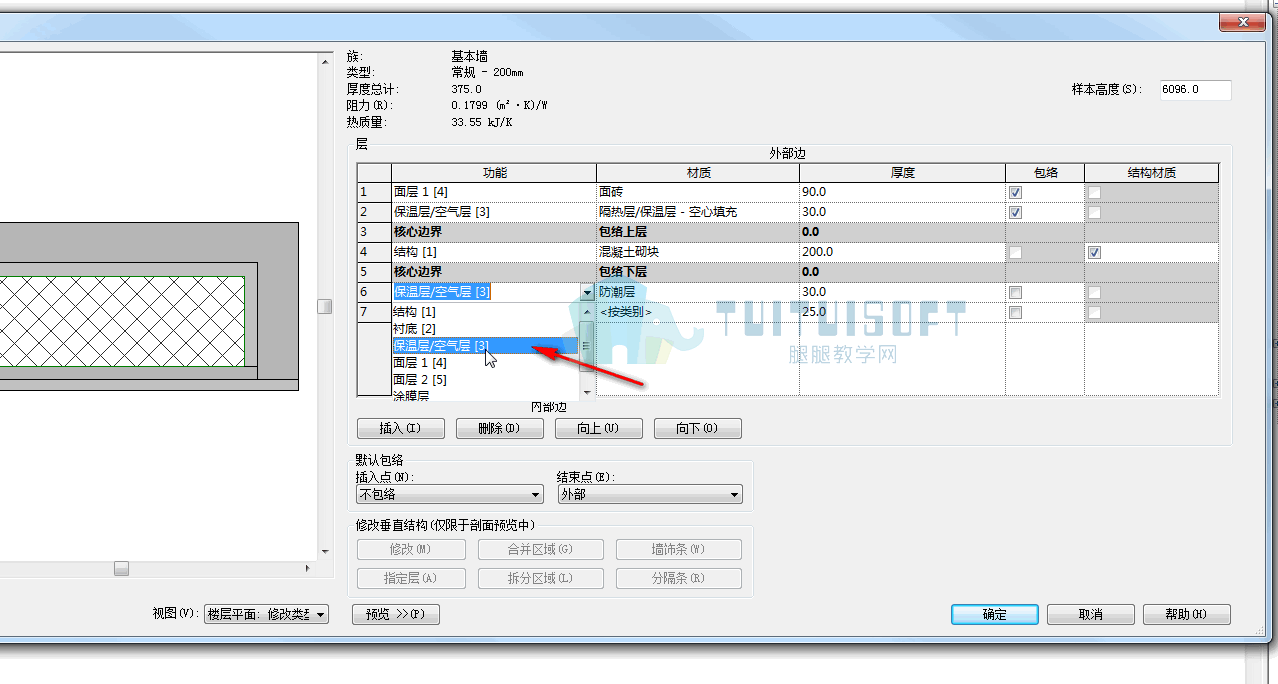Screen dimensions: 1278x684
Task: Select the <按类别> material cell
Action: (x=697, y=312)
